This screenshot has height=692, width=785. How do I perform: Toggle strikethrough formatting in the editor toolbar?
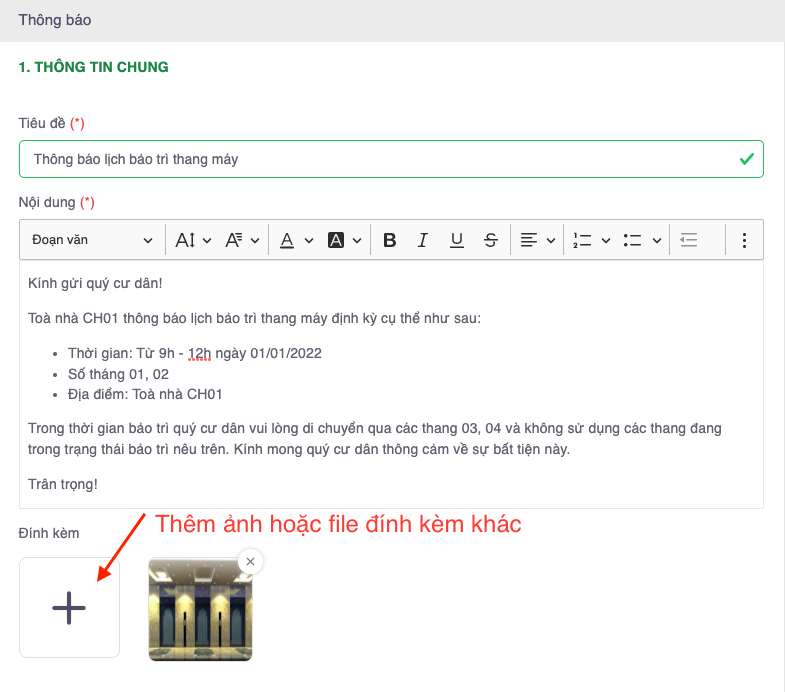click(490, 240)
